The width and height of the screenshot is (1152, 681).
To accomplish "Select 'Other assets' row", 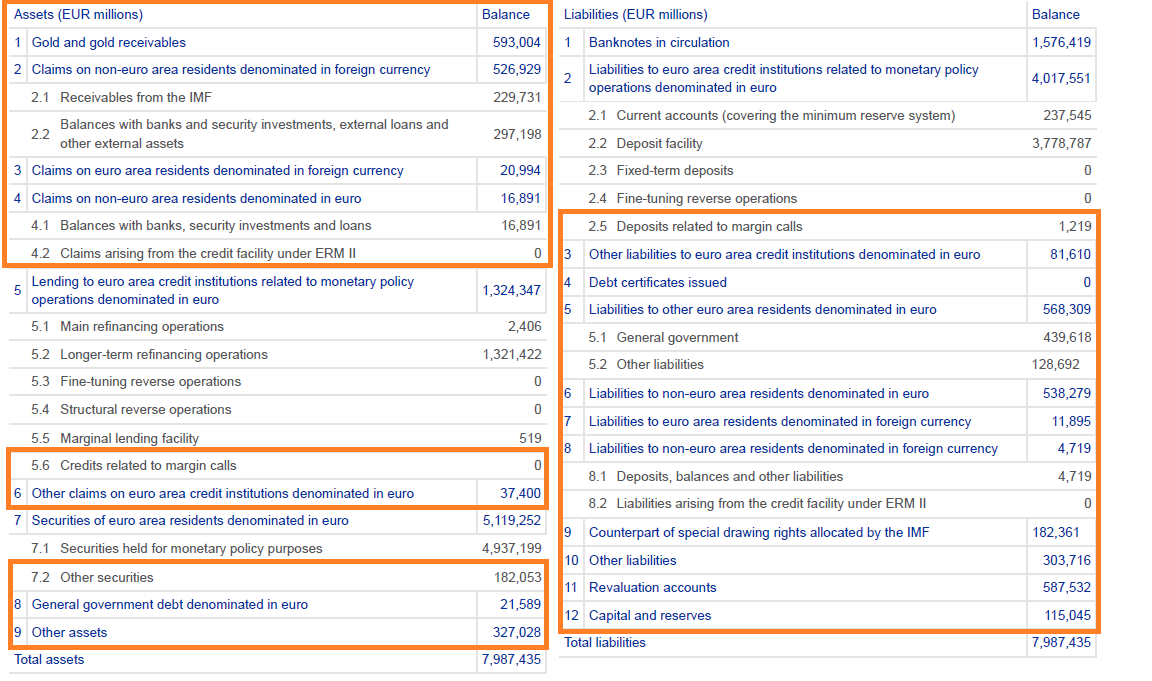I will point(69,632).
